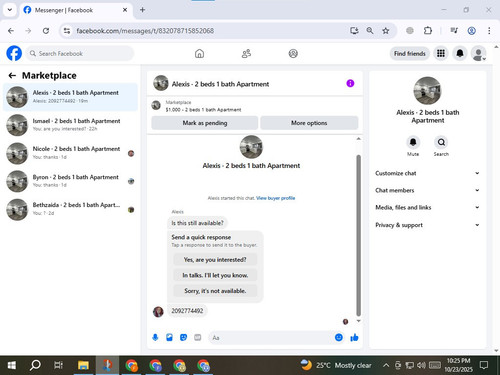The height and width of the screenshot is (375, 500).
Task: Open the Friends icon in top navigation
Action: click(x=246, y=53)
